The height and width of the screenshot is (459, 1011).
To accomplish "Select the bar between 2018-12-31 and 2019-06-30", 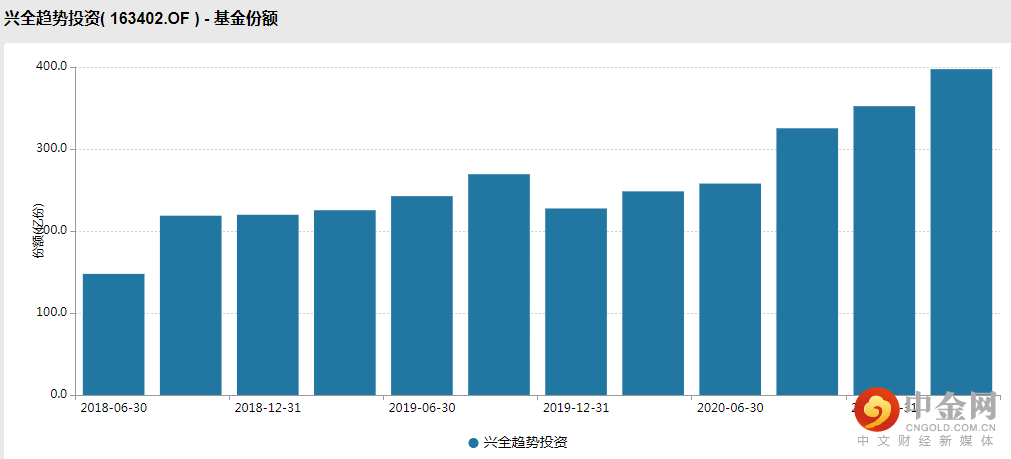I will 345,303.
